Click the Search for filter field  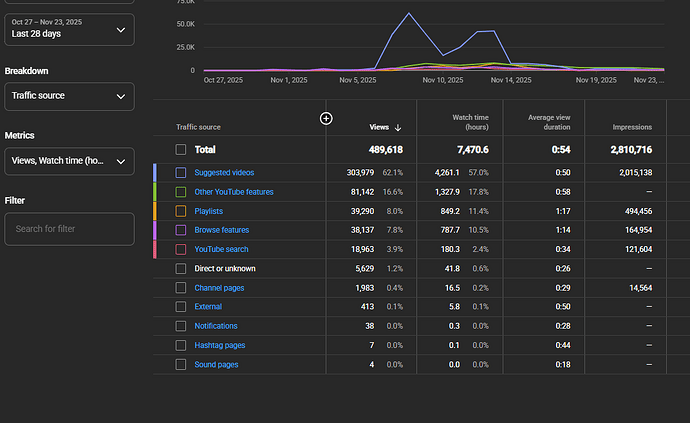click(68, 229)
